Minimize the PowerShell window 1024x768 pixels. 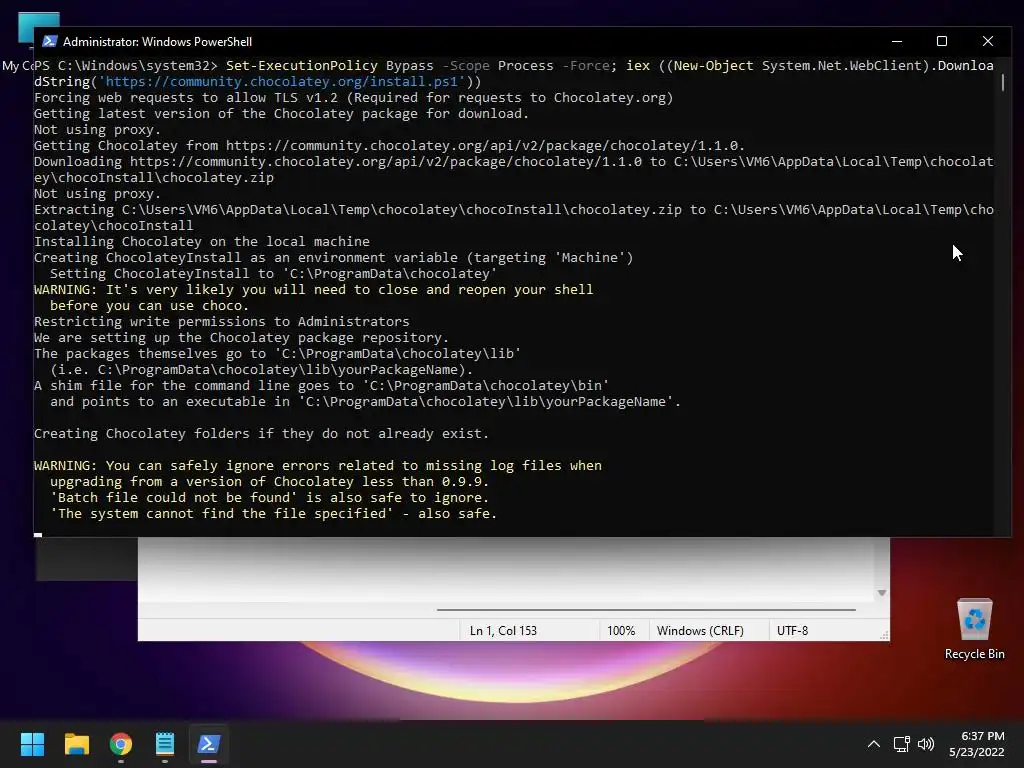[x=897, y=41]
